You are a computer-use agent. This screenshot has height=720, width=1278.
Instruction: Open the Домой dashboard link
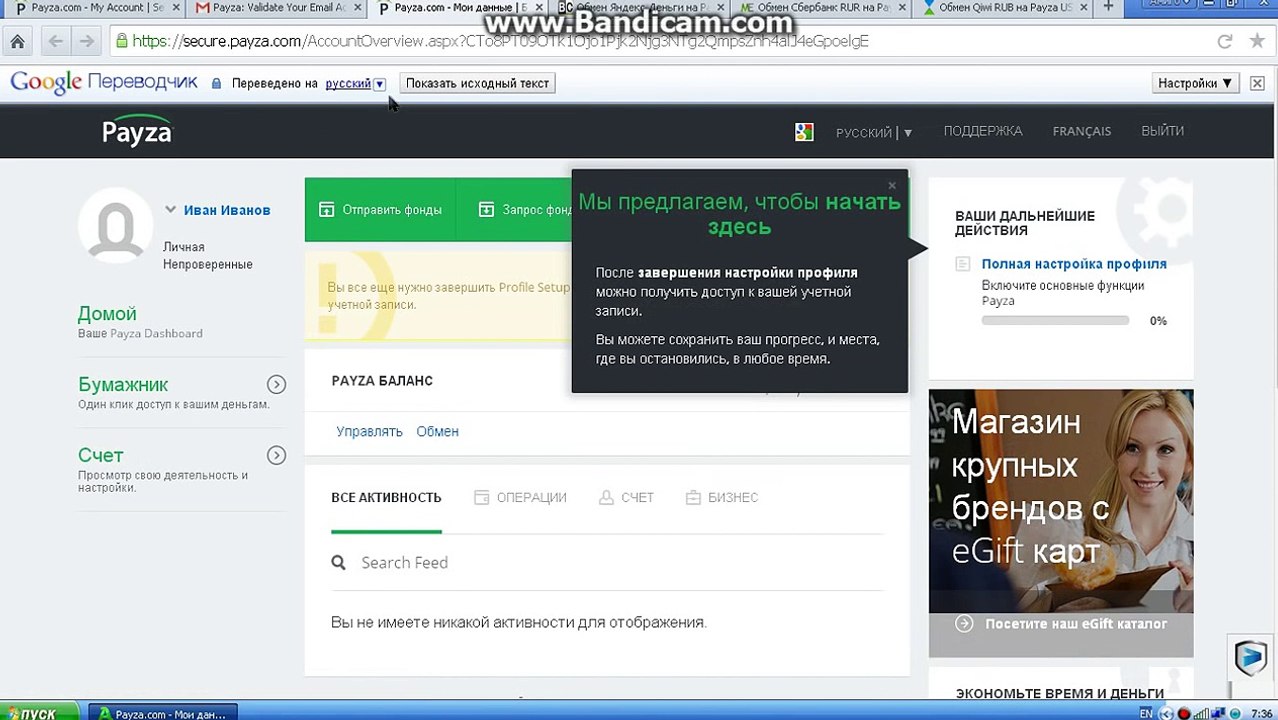coord(107,314)
